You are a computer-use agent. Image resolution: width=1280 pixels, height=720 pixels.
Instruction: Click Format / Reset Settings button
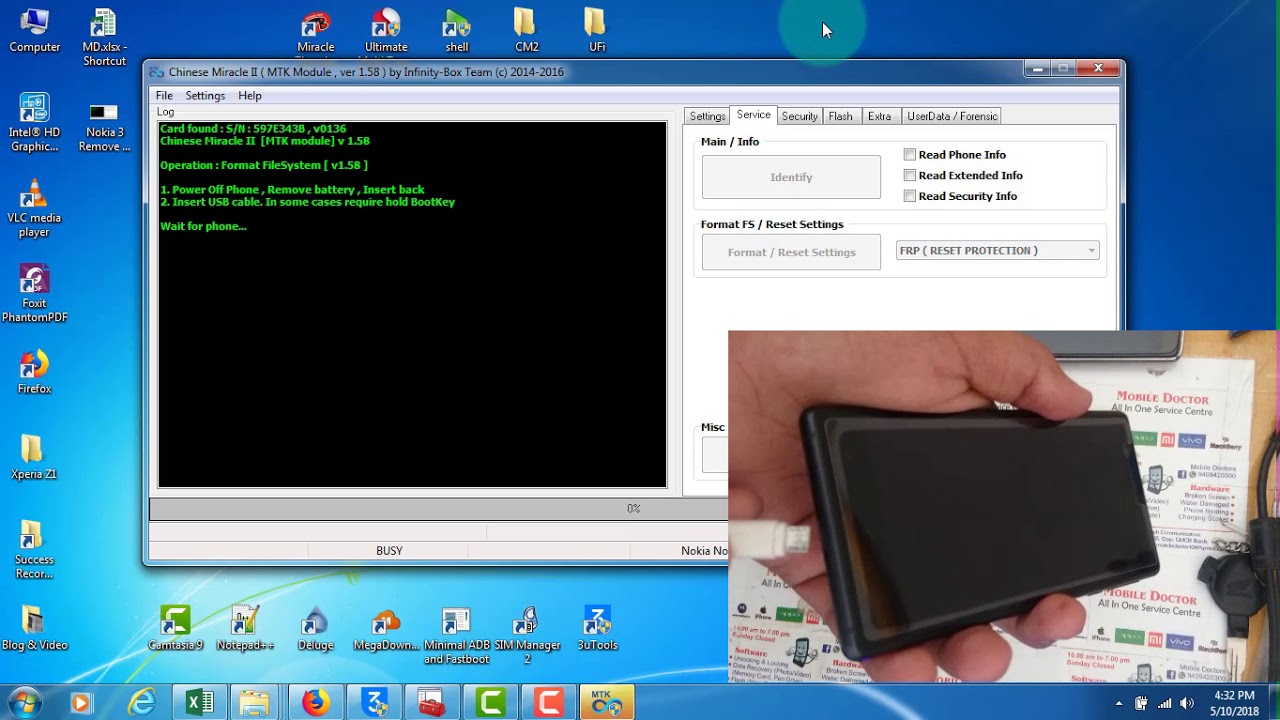[x=791, y=252]
